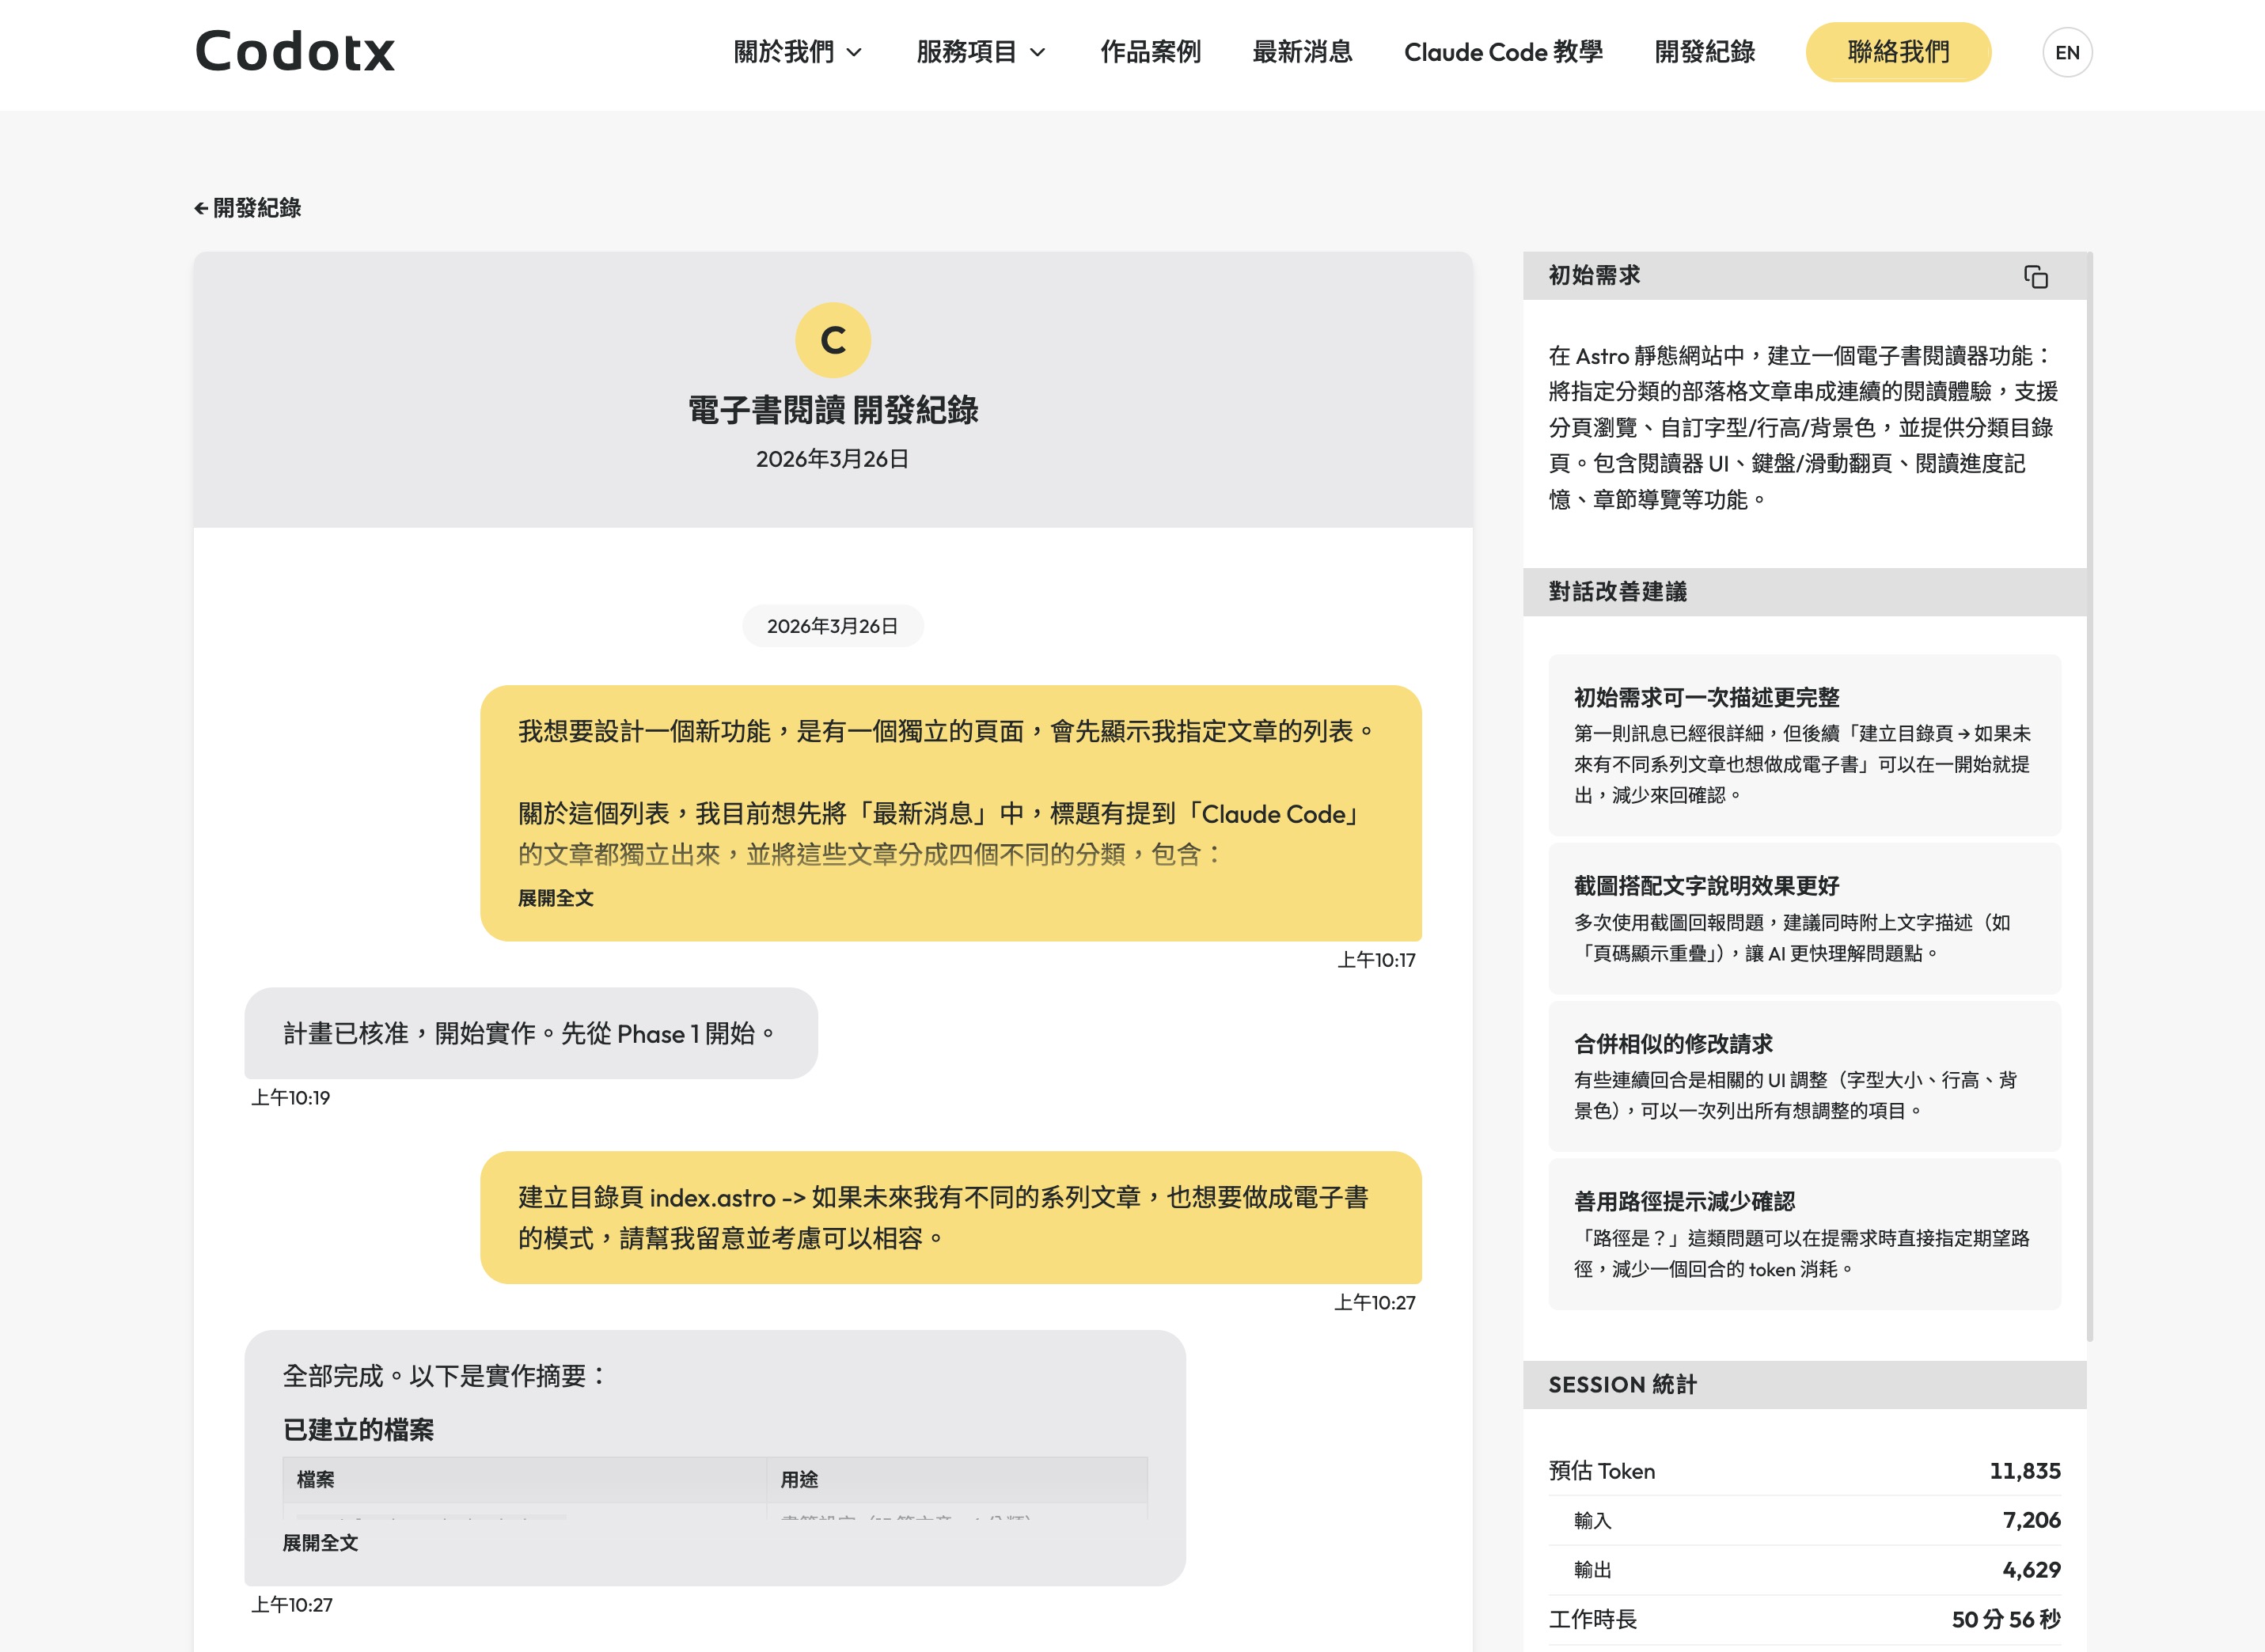Click the SESSION 統計 panel header
The width and height of the screenshot is (2265, 1652).
[x=1621, y=1385]
